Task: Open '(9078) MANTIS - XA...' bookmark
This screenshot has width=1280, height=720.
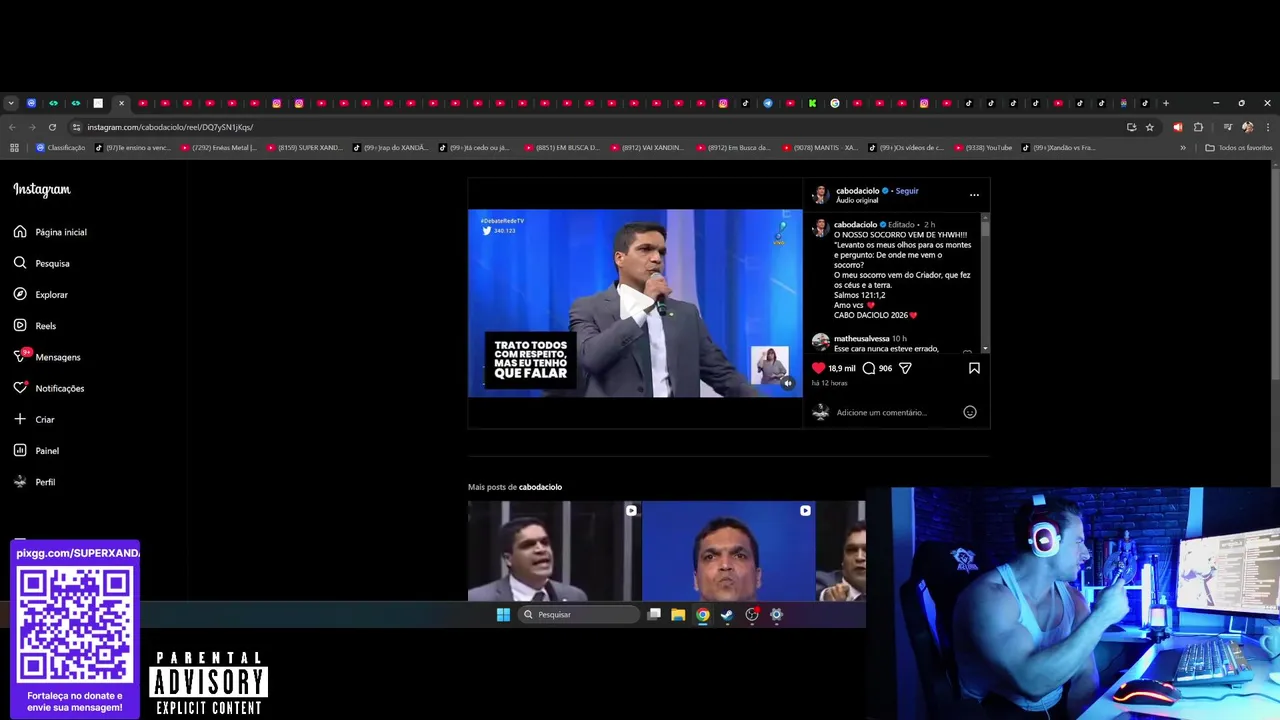Action: [x=820, y=148]
